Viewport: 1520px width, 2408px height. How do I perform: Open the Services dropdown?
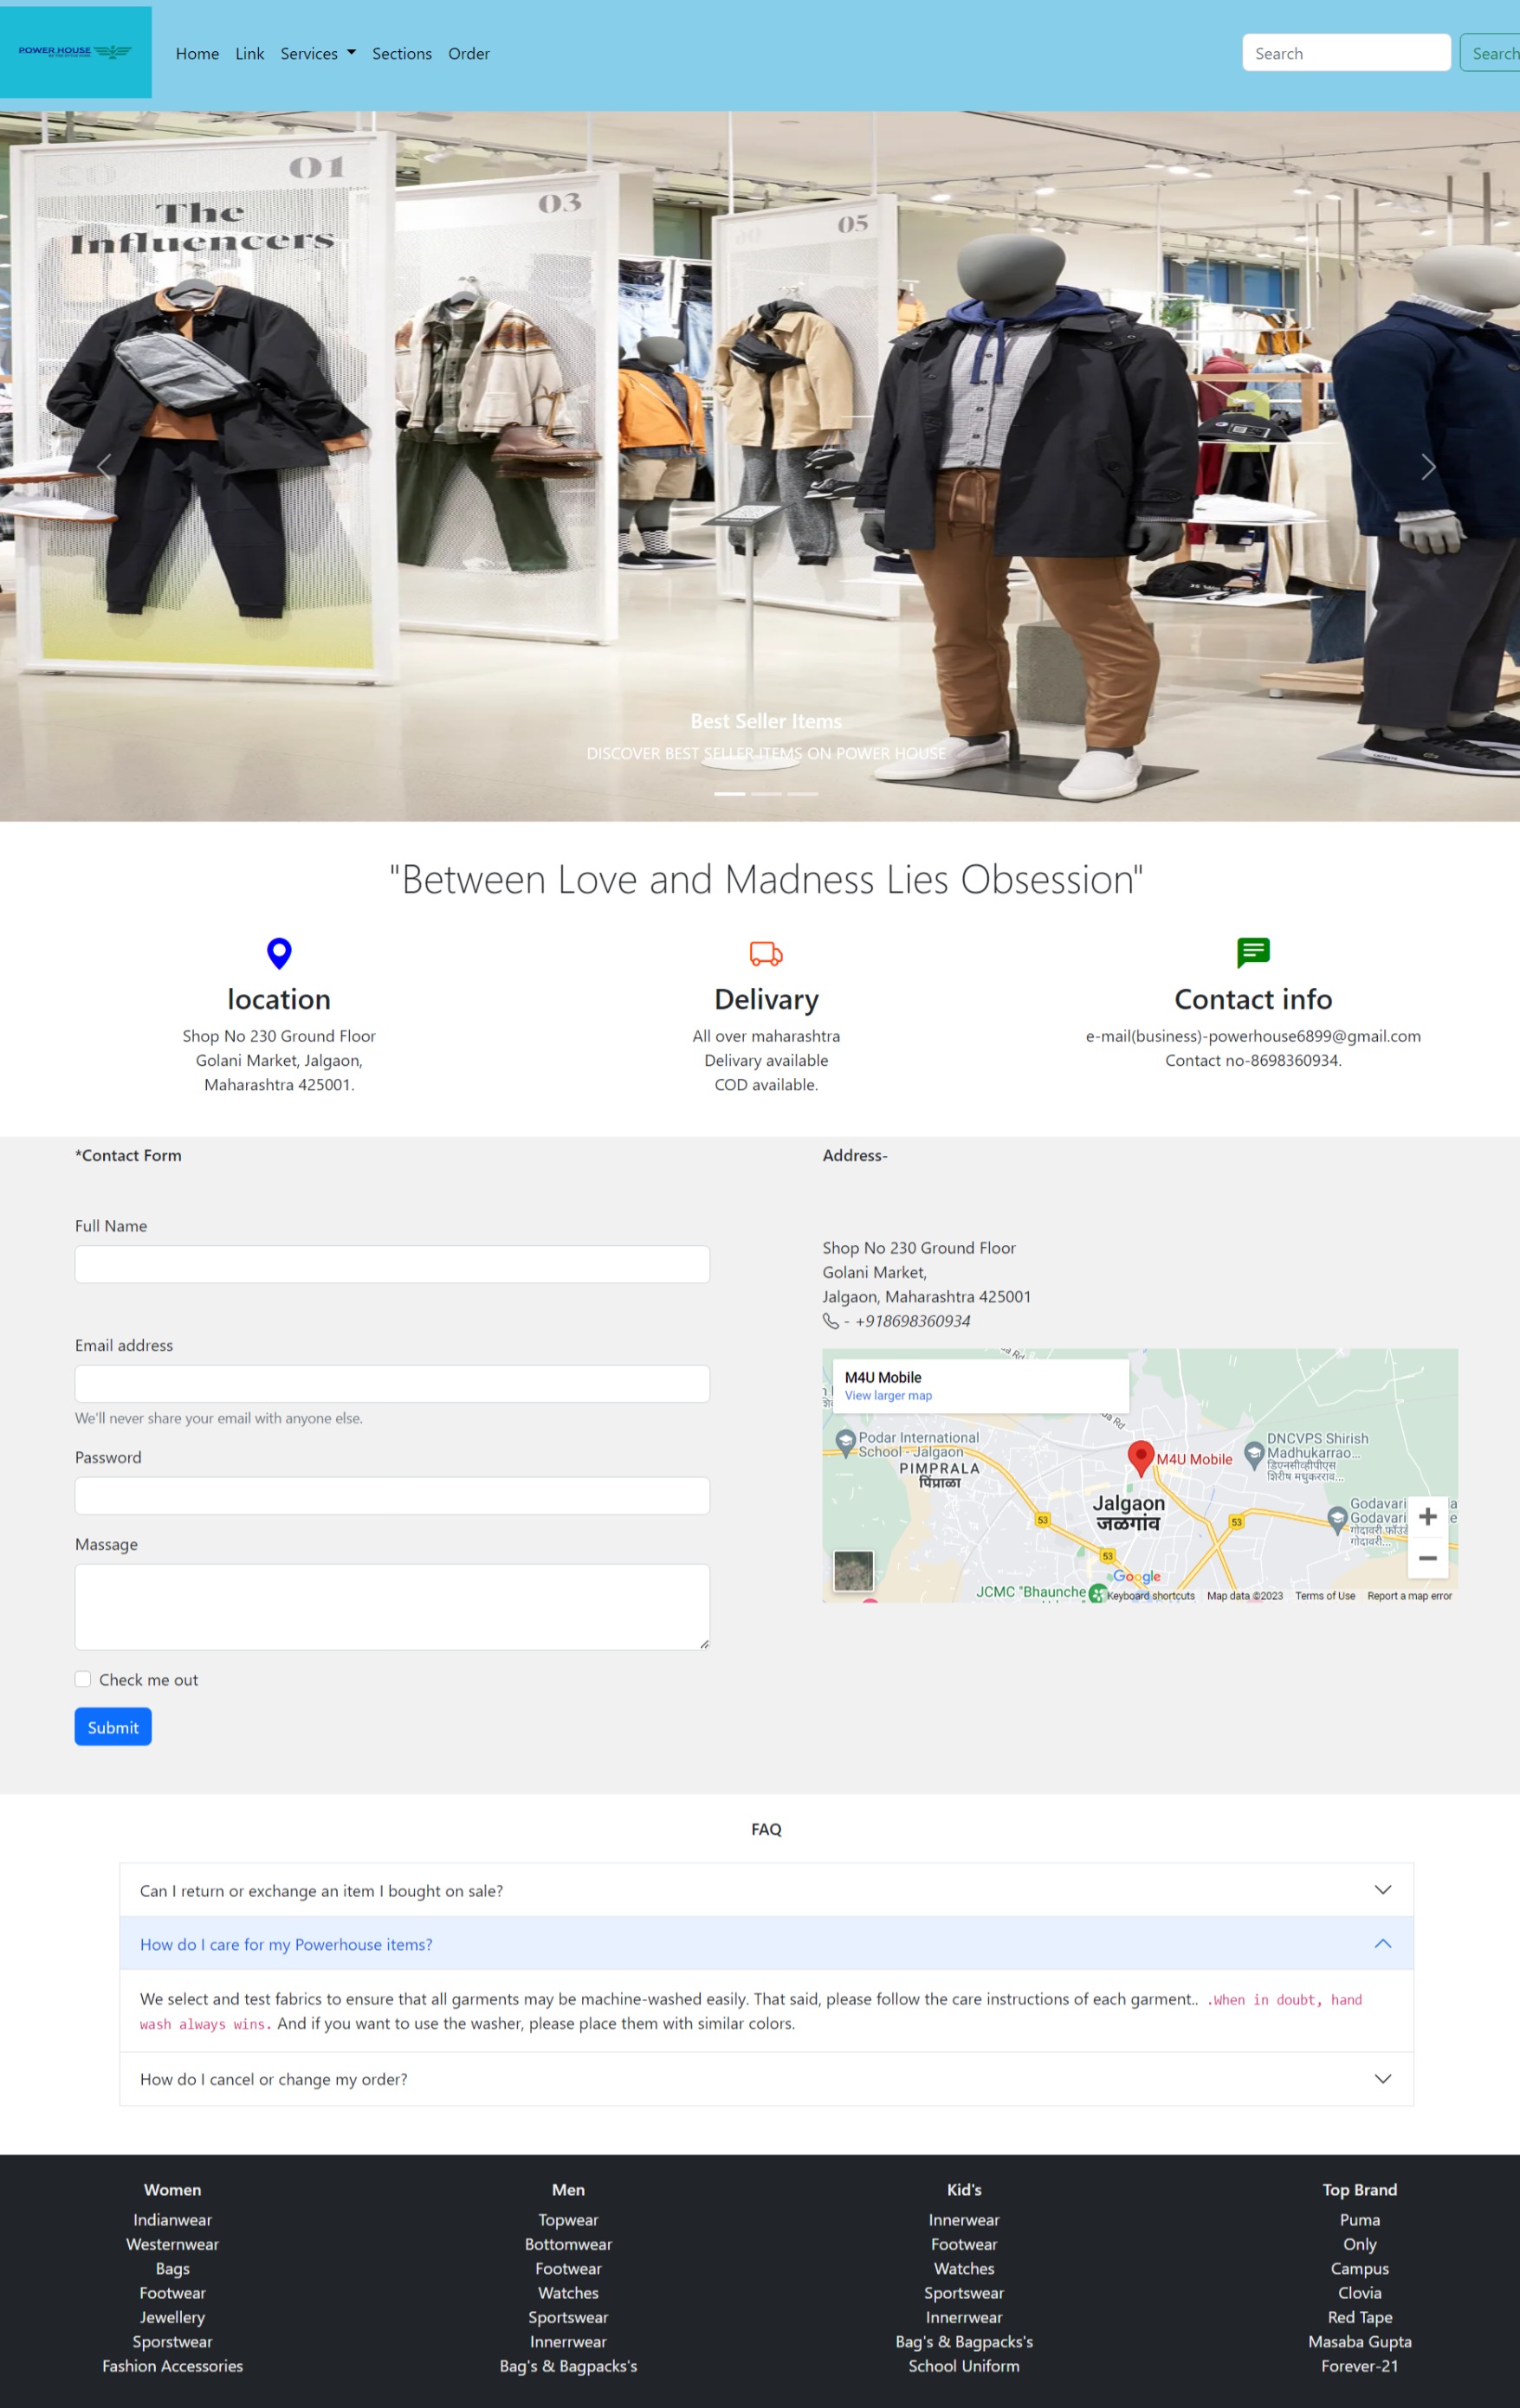pos(317,53)
